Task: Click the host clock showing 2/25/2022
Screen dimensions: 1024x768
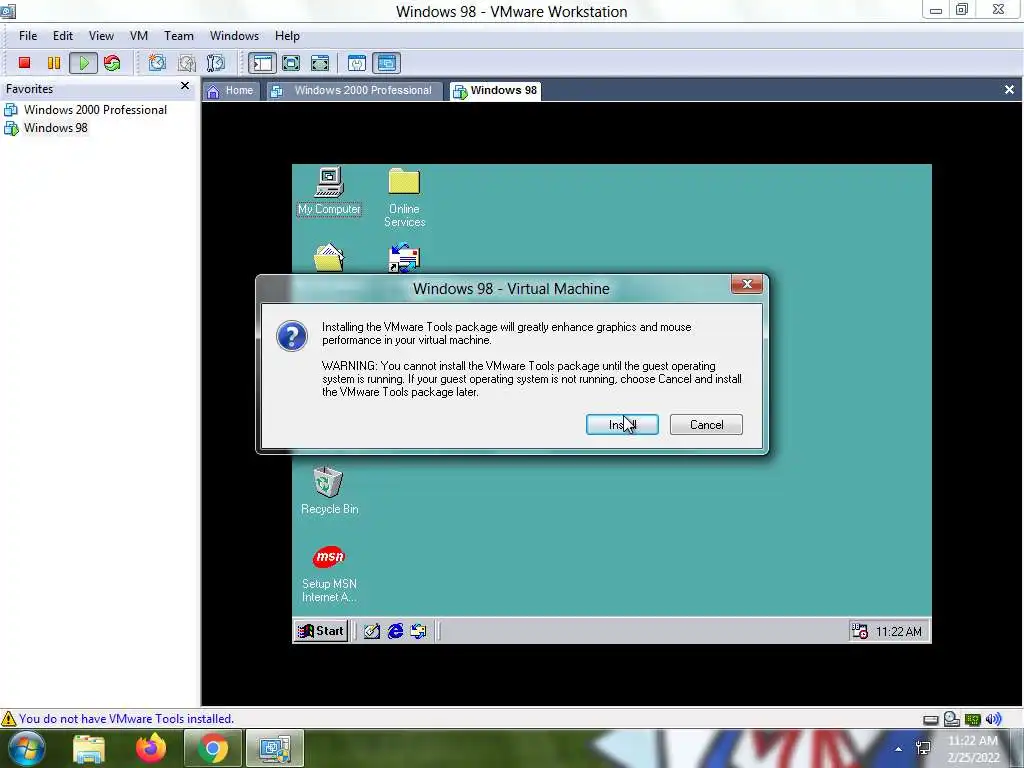Action: 973,749
